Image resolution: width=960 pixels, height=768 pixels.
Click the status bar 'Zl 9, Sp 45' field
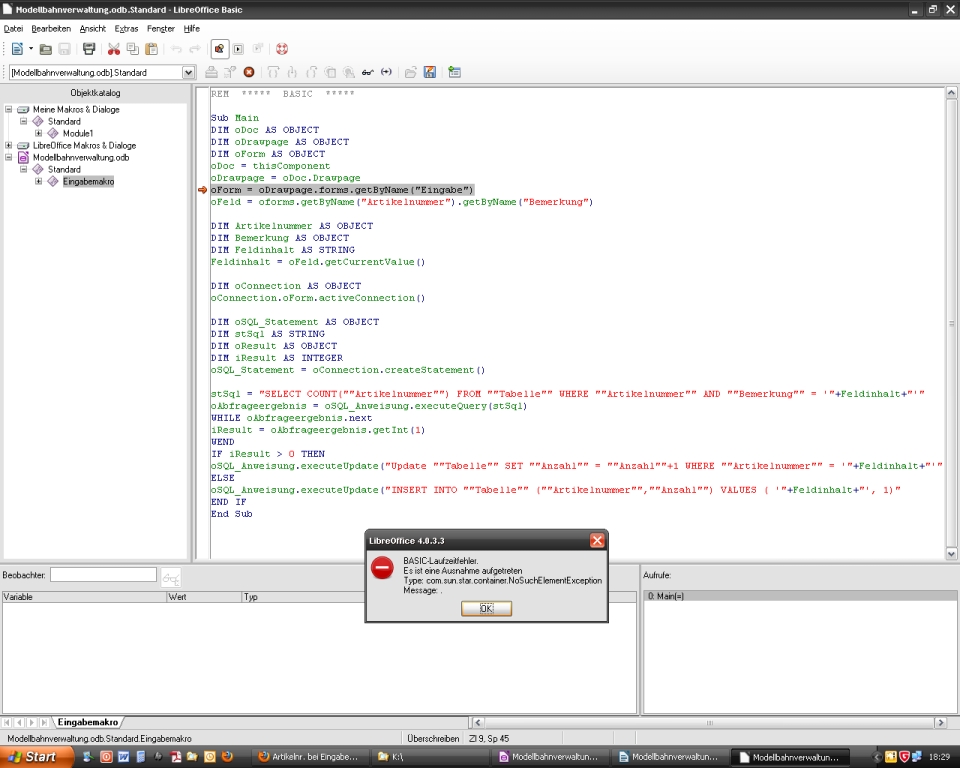coord(489,739)
